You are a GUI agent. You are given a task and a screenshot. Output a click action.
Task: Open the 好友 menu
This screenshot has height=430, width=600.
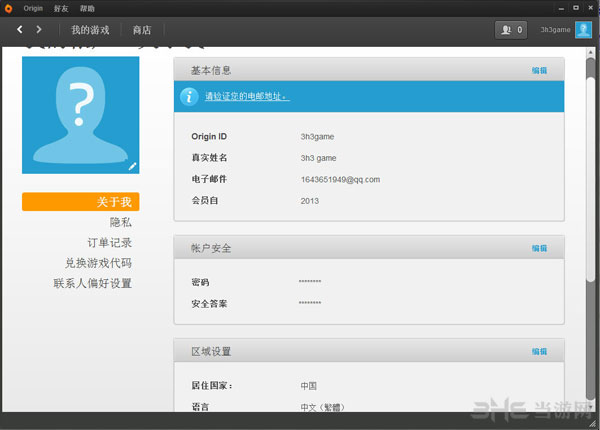tap(63, 7)
